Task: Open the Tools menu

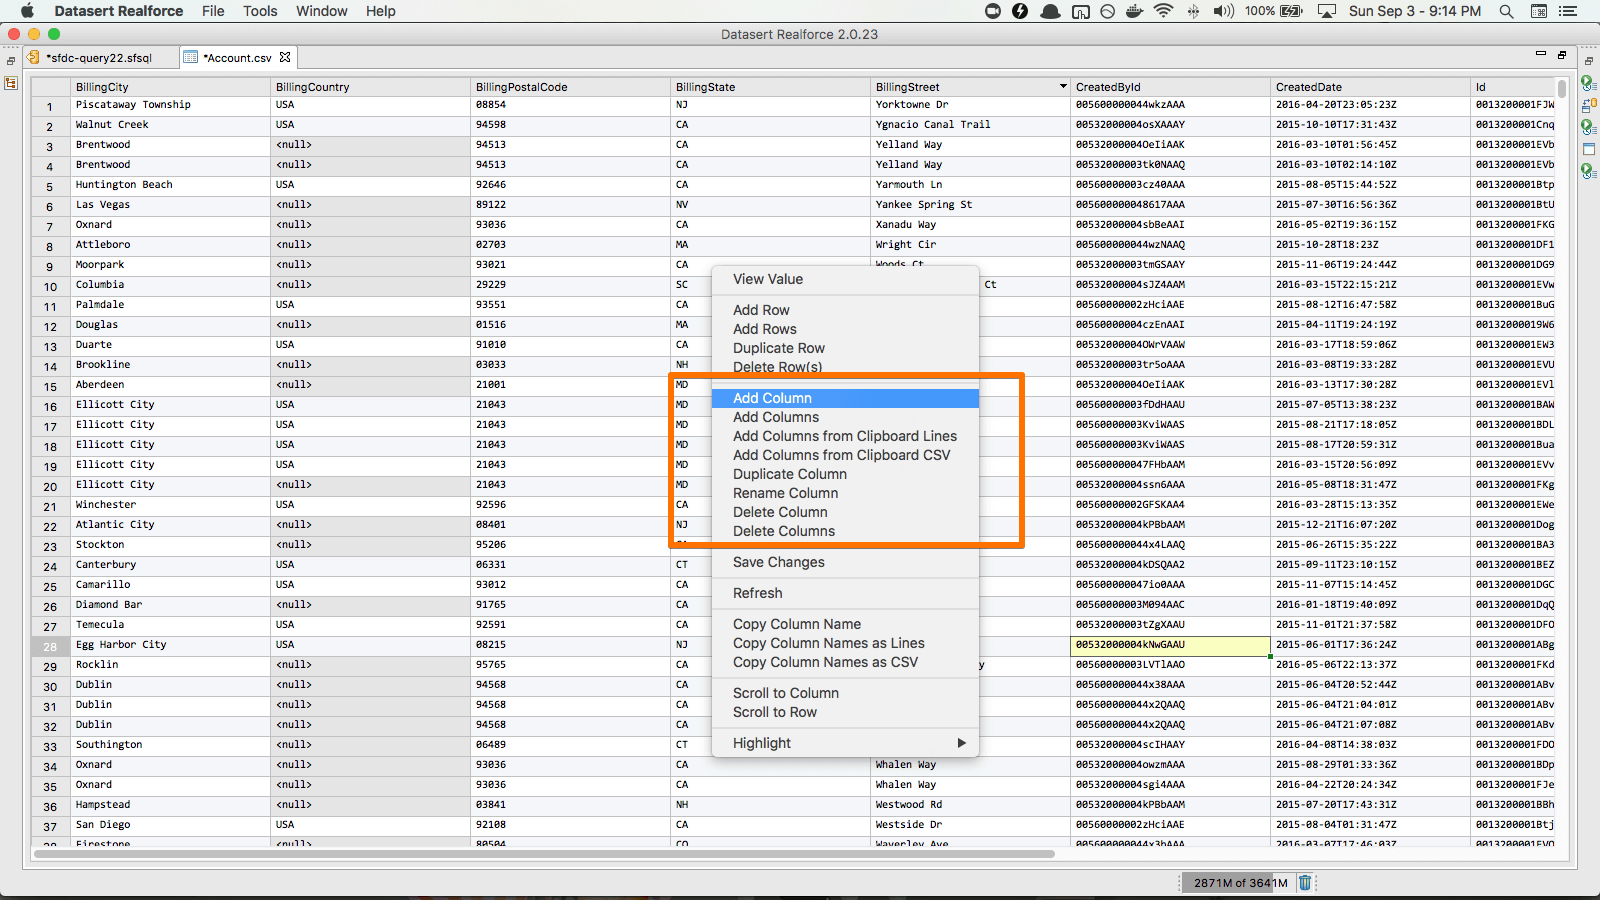Action: 260,11
